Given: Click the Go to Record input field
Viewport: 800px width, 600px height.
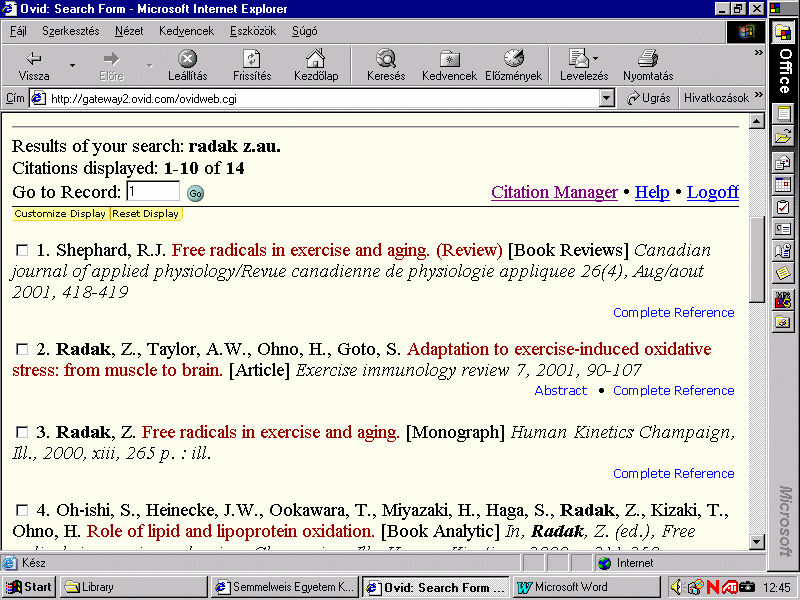Looking at the screenshot, I should pos(153,192).
